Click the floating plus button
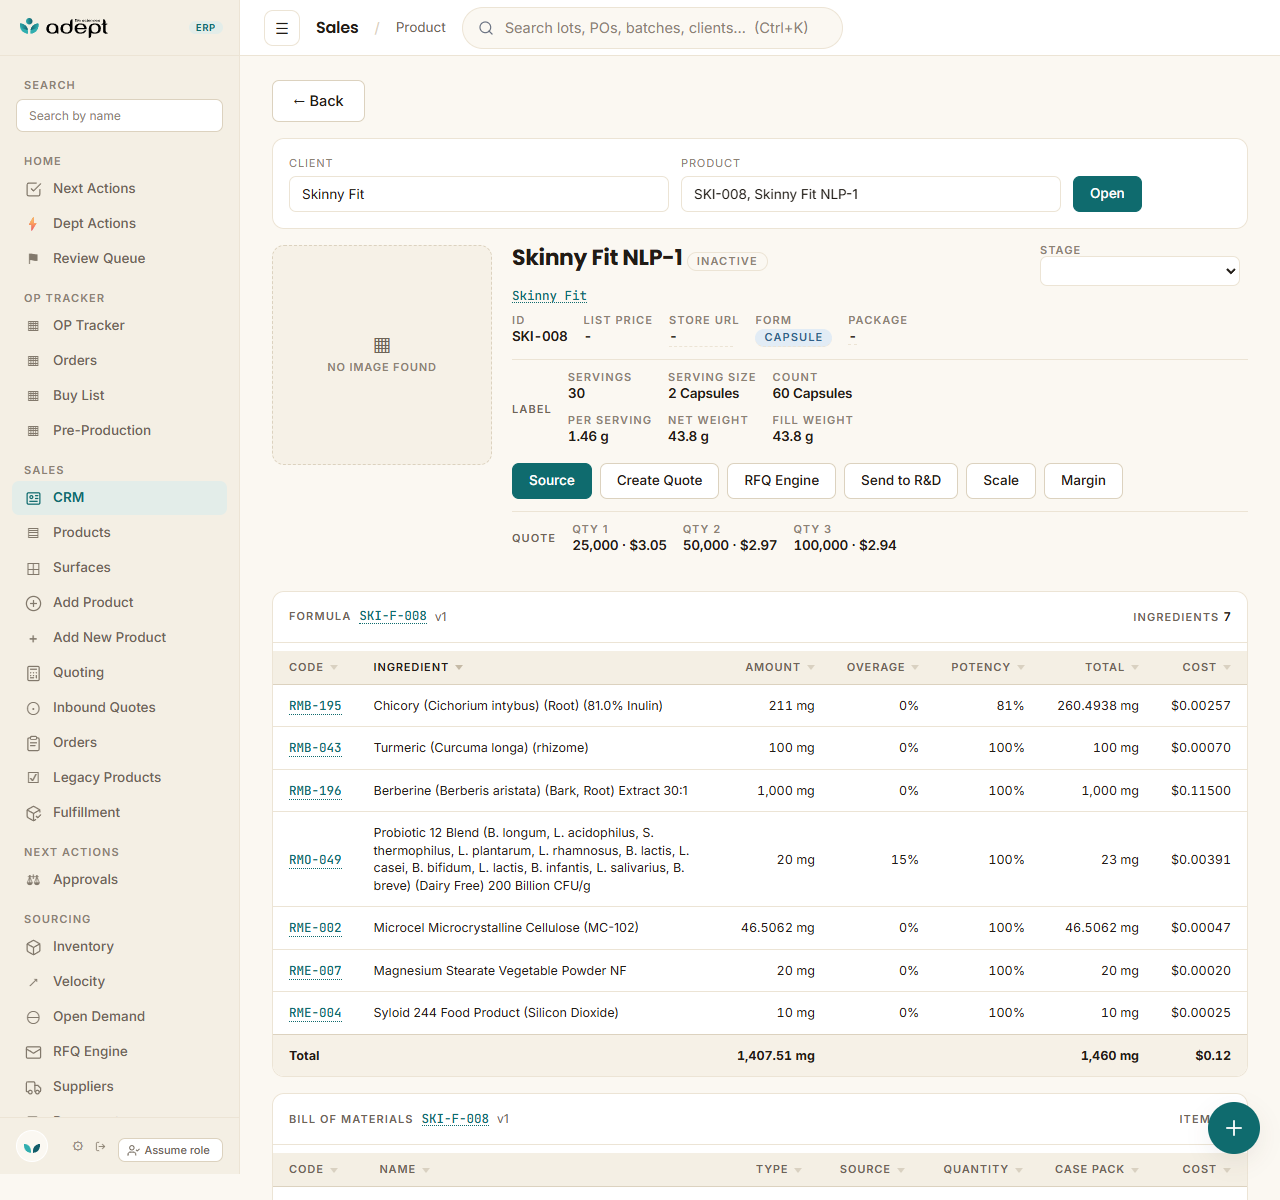 tap(1234, 1128)
